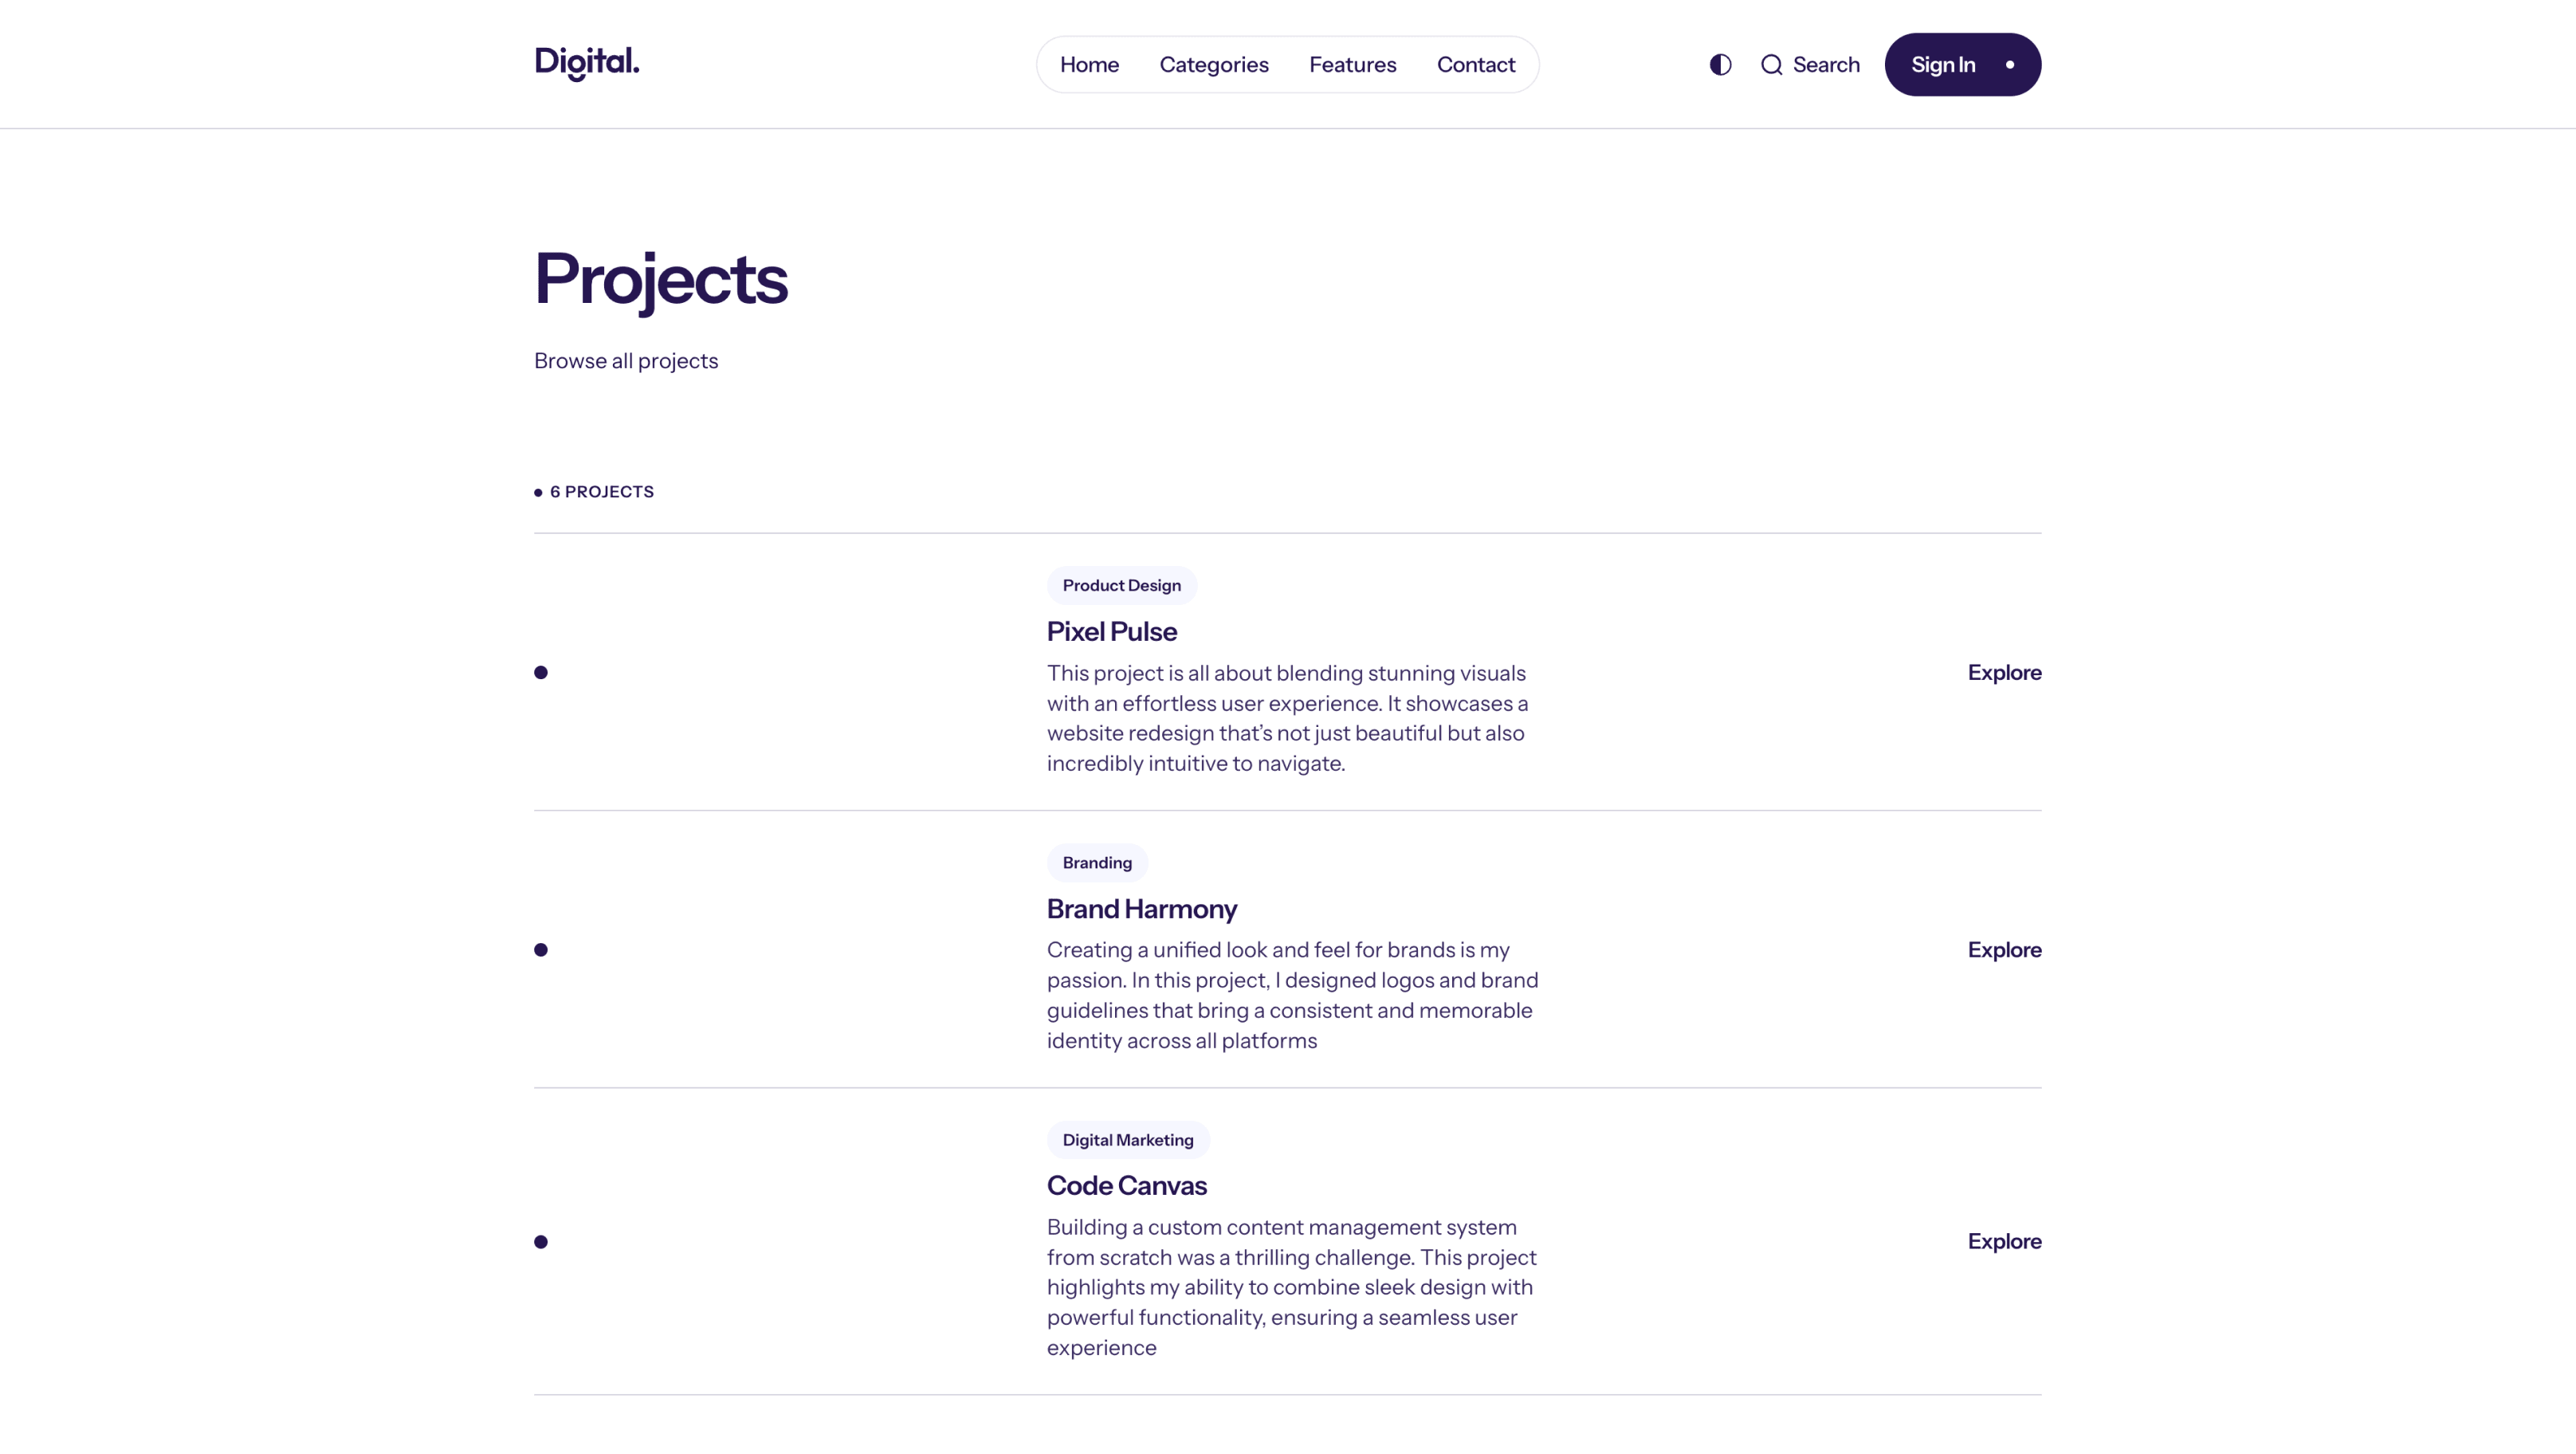Viewport: 2576px width, 1454px height.
Task: Open the Home menu item
Action: [x=1089, y=65]
